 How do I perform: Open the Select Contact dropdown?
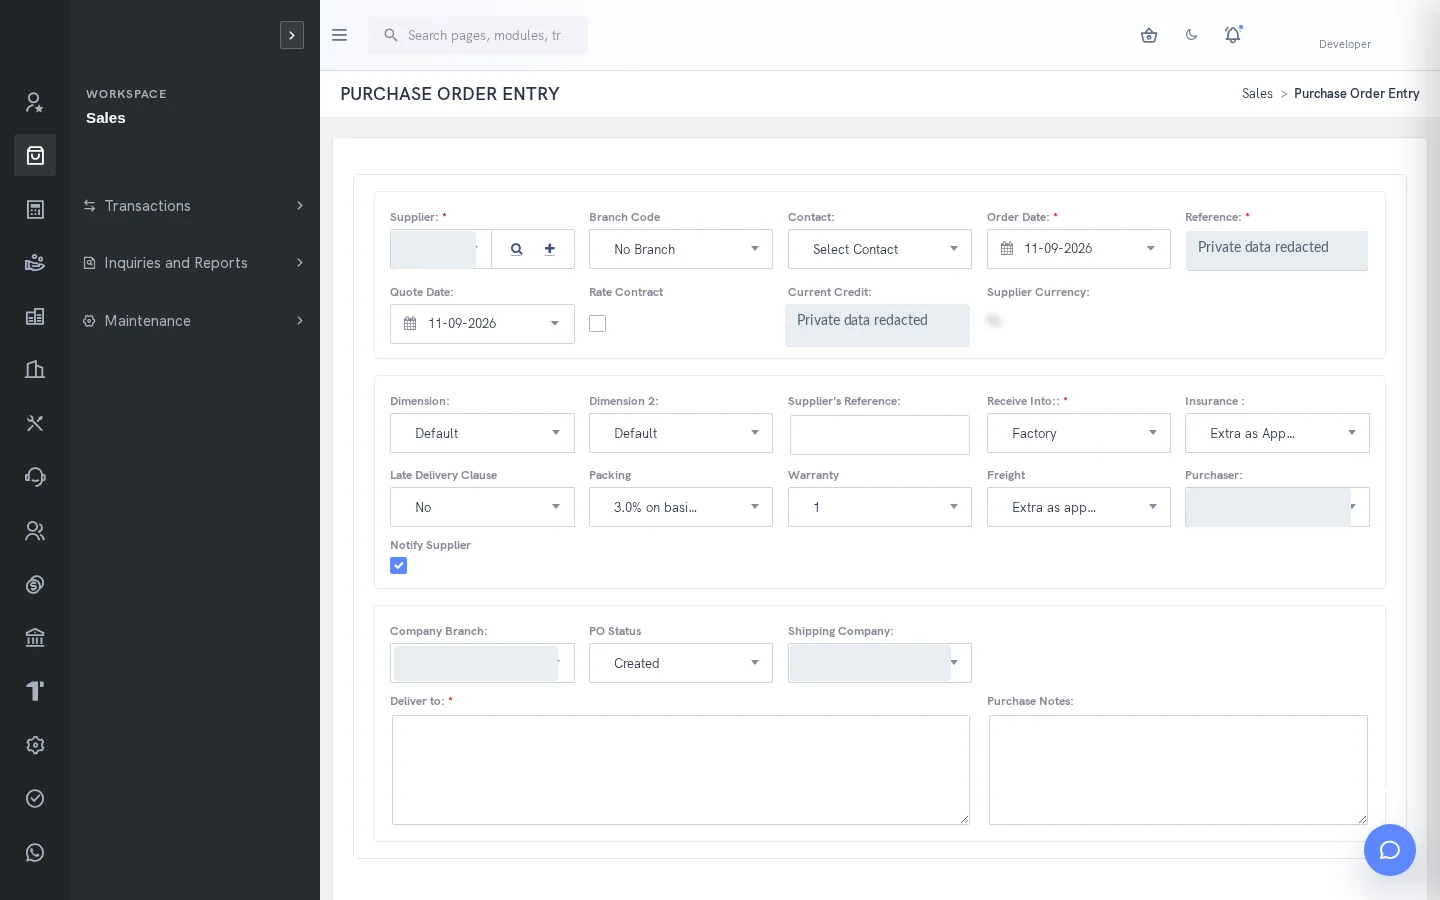[880, 249]
